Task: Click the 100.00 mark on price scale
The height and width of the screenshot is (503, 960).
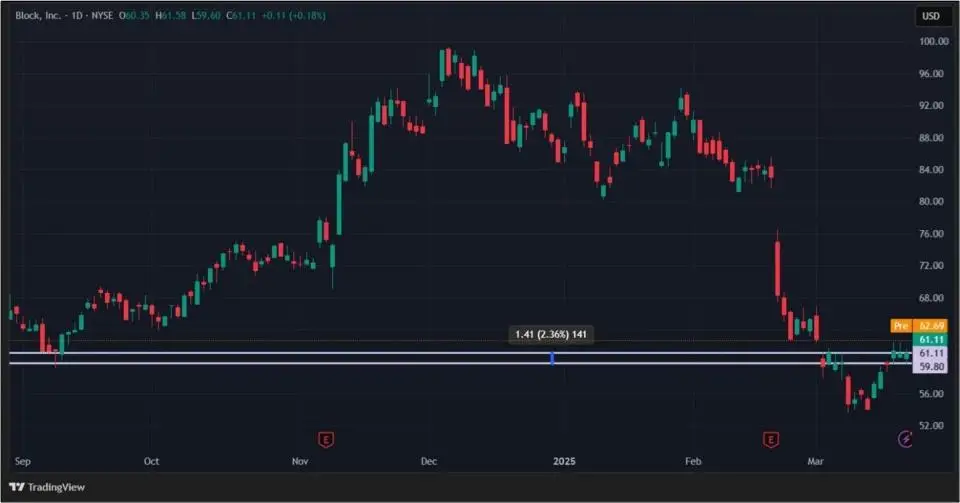Action: (932, 42)
